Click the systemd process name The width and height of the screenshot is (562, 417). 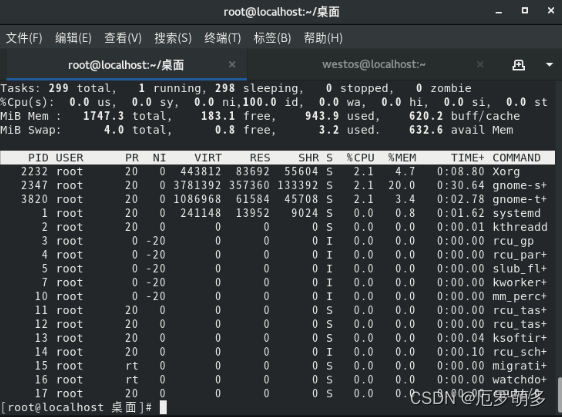(516, 213)
